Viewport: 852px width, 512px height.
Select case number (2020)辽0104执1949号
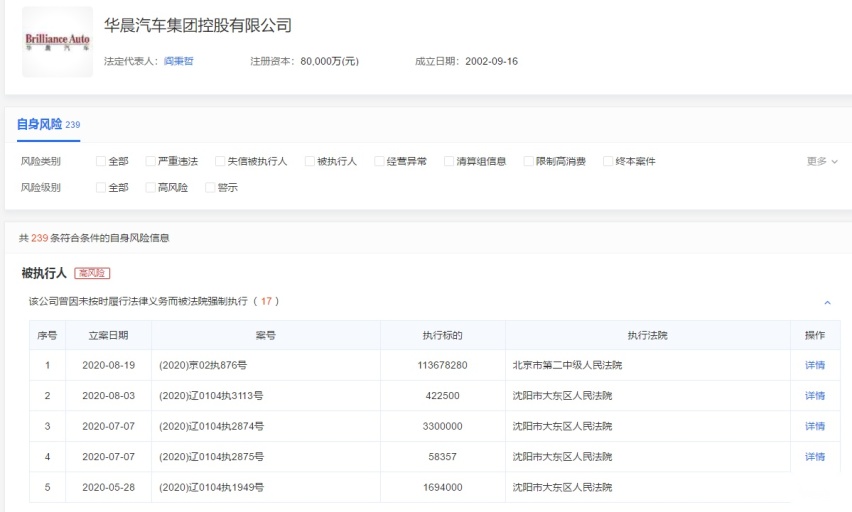[x=211, y=488]
